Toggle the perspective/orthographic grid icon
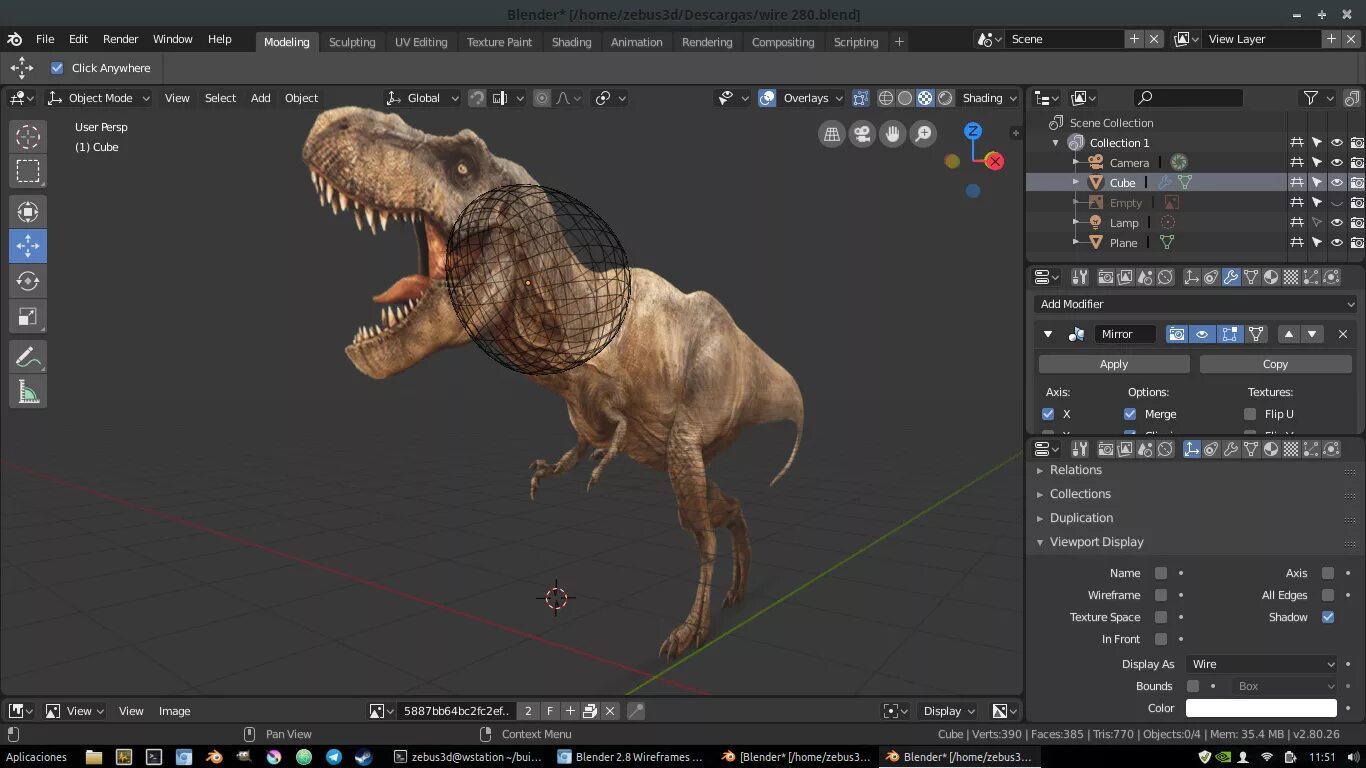The image size is (1366, 768). 831,134
